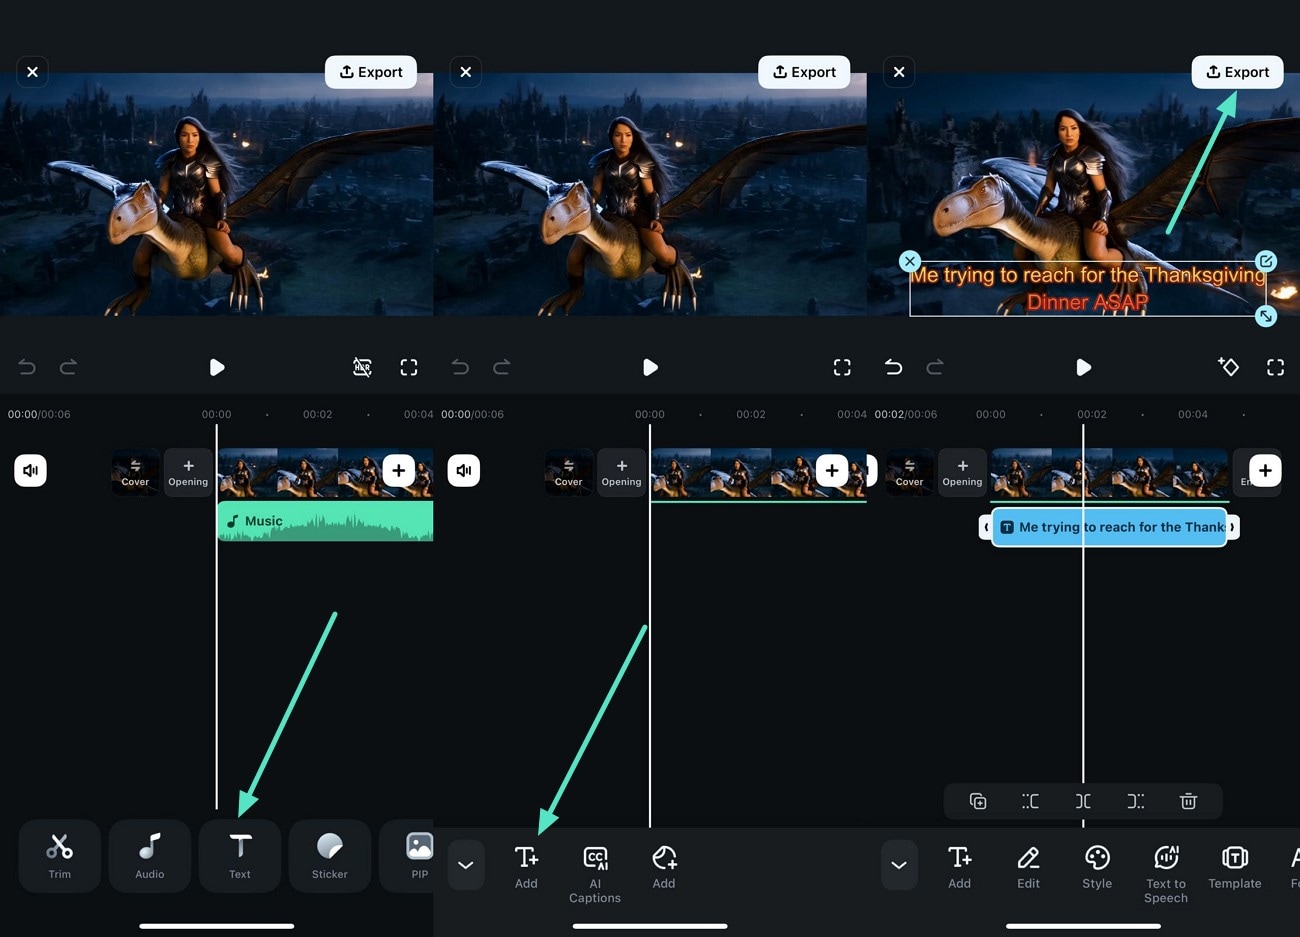Image resolution: width=1300 pixels, height=937 pixels.
Task: Redo action in left screen
Action: [x=68, y=367]
